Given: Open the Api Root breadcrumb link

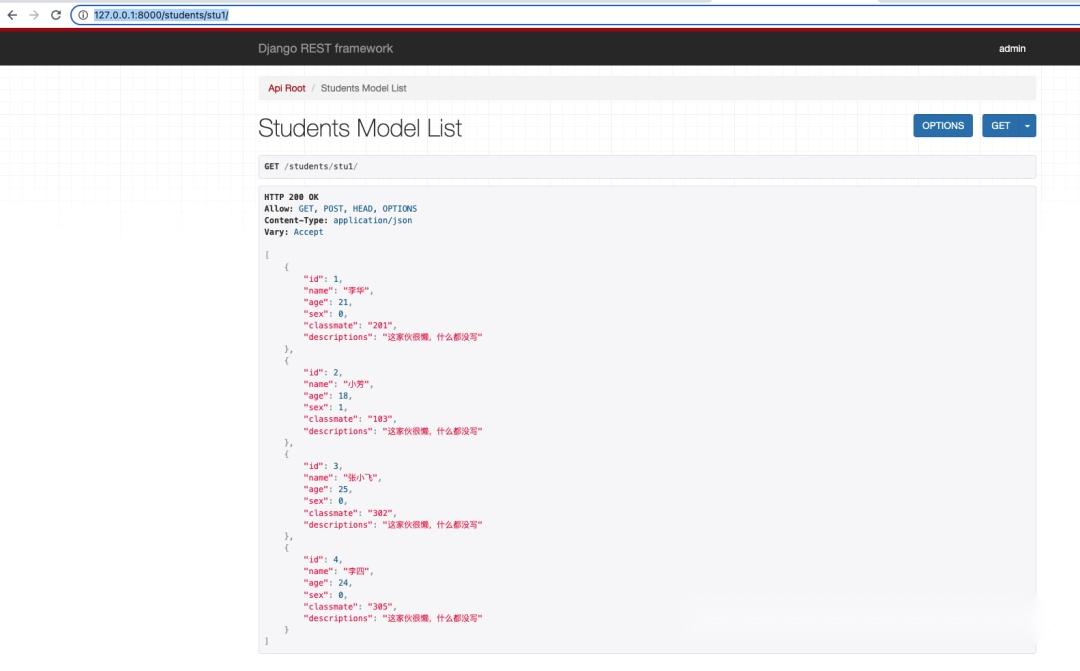Looking at the screenshot, I should tap(287, 88).
